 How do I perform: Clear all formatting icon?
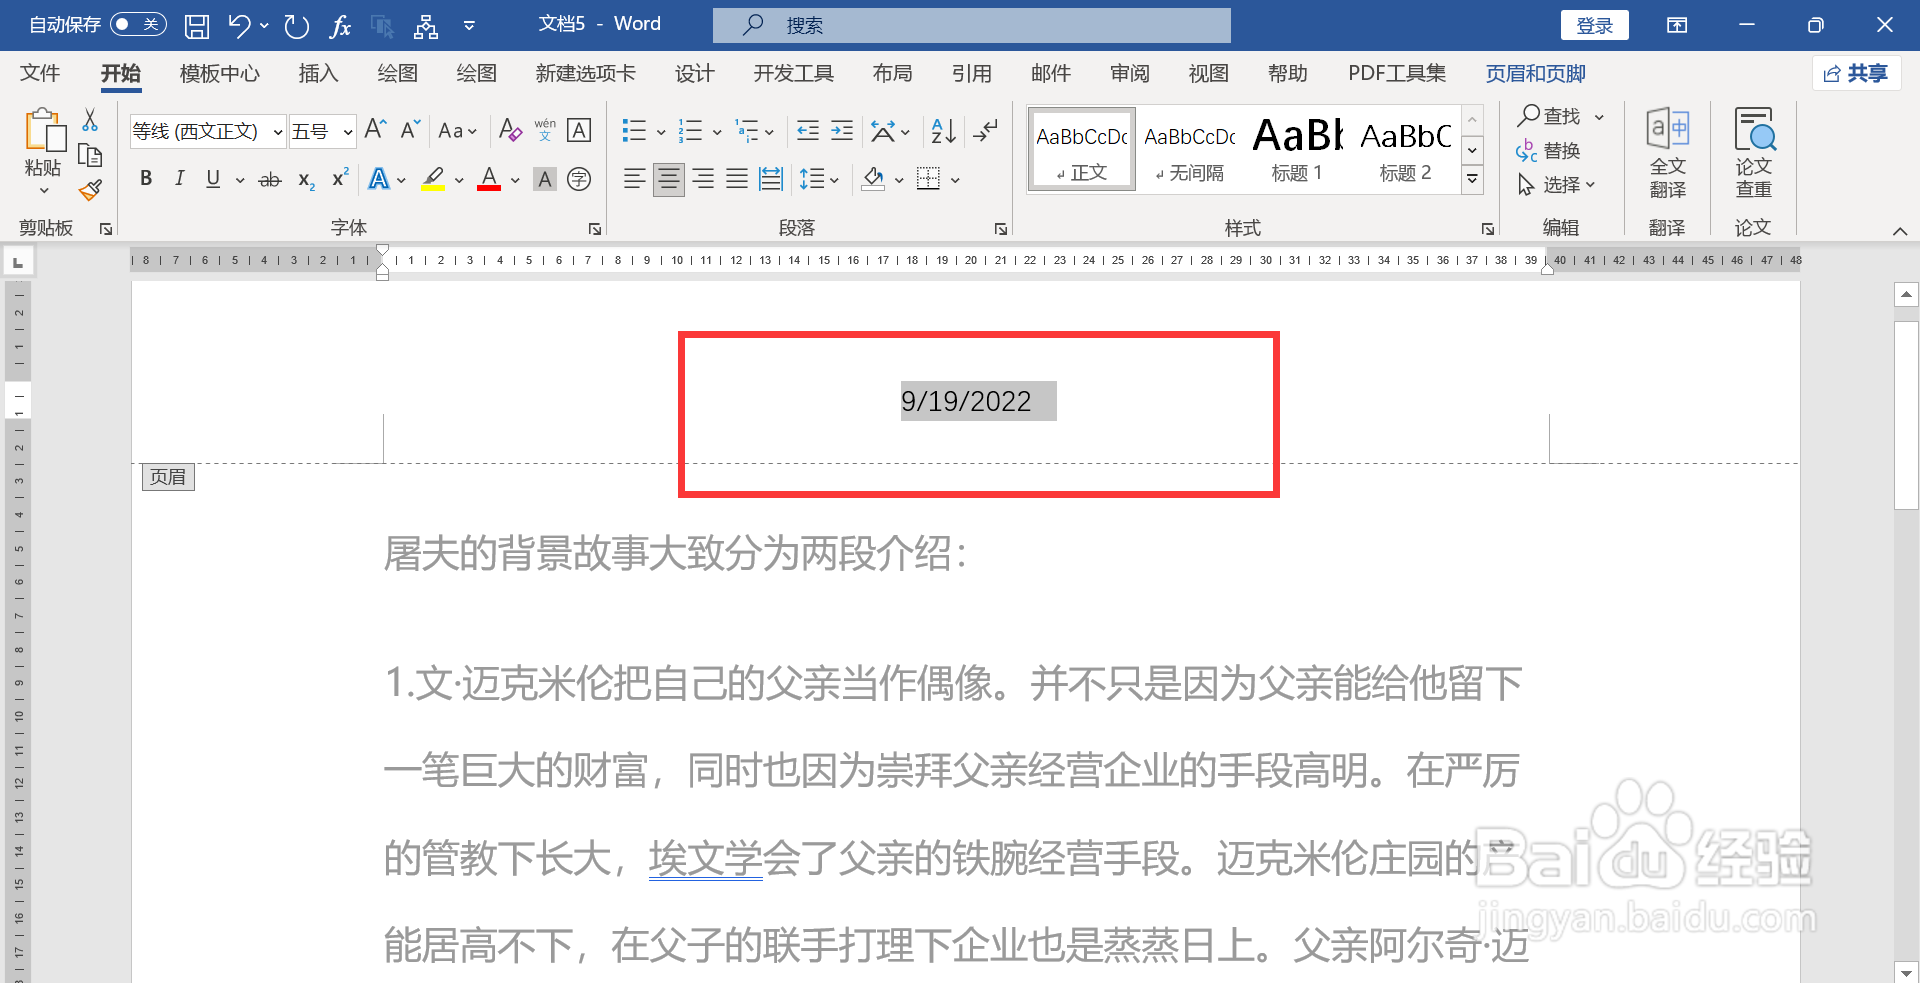pos(510,130)
